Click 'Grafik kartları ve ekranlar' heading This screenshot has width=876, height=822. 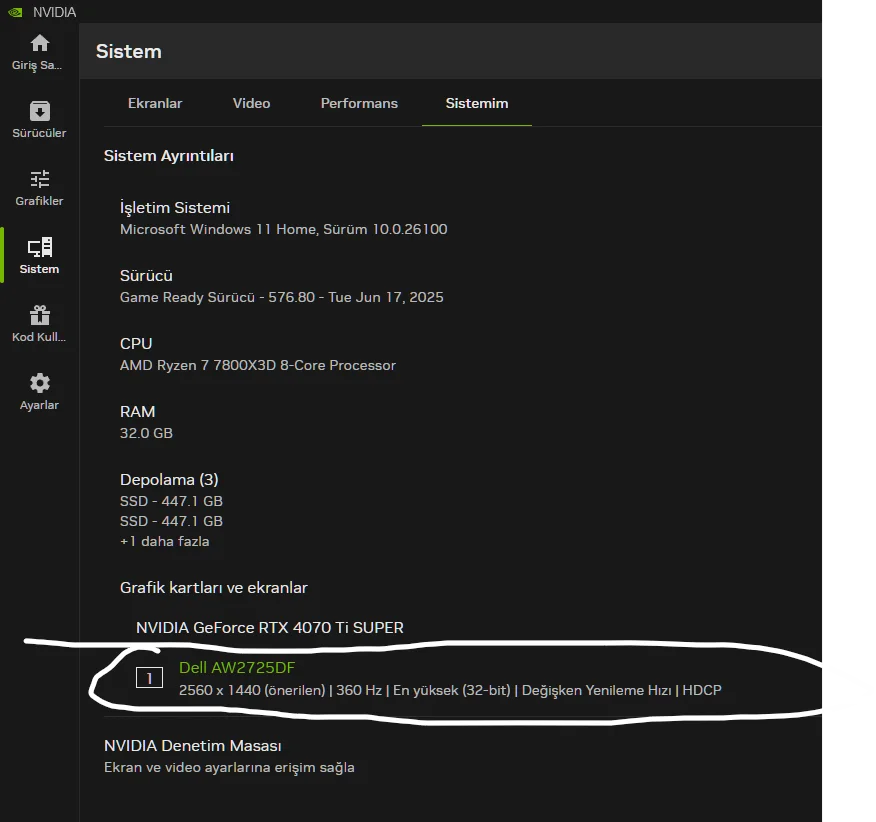coord(213,587)
